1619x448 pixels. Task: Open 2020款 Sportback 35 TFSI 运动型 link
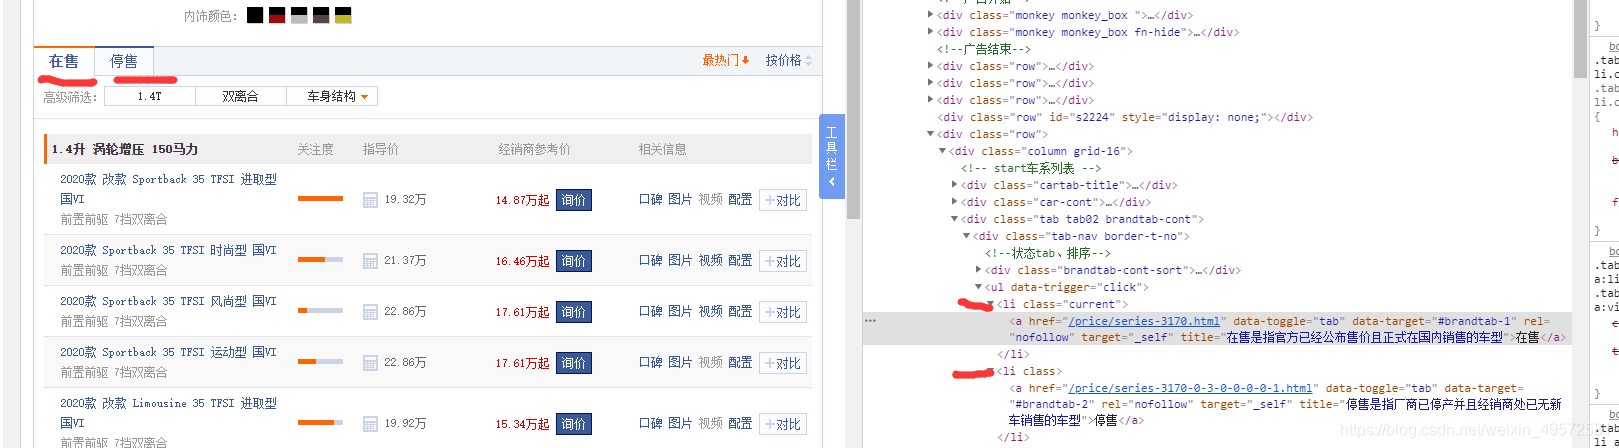[x=168, y=352]
